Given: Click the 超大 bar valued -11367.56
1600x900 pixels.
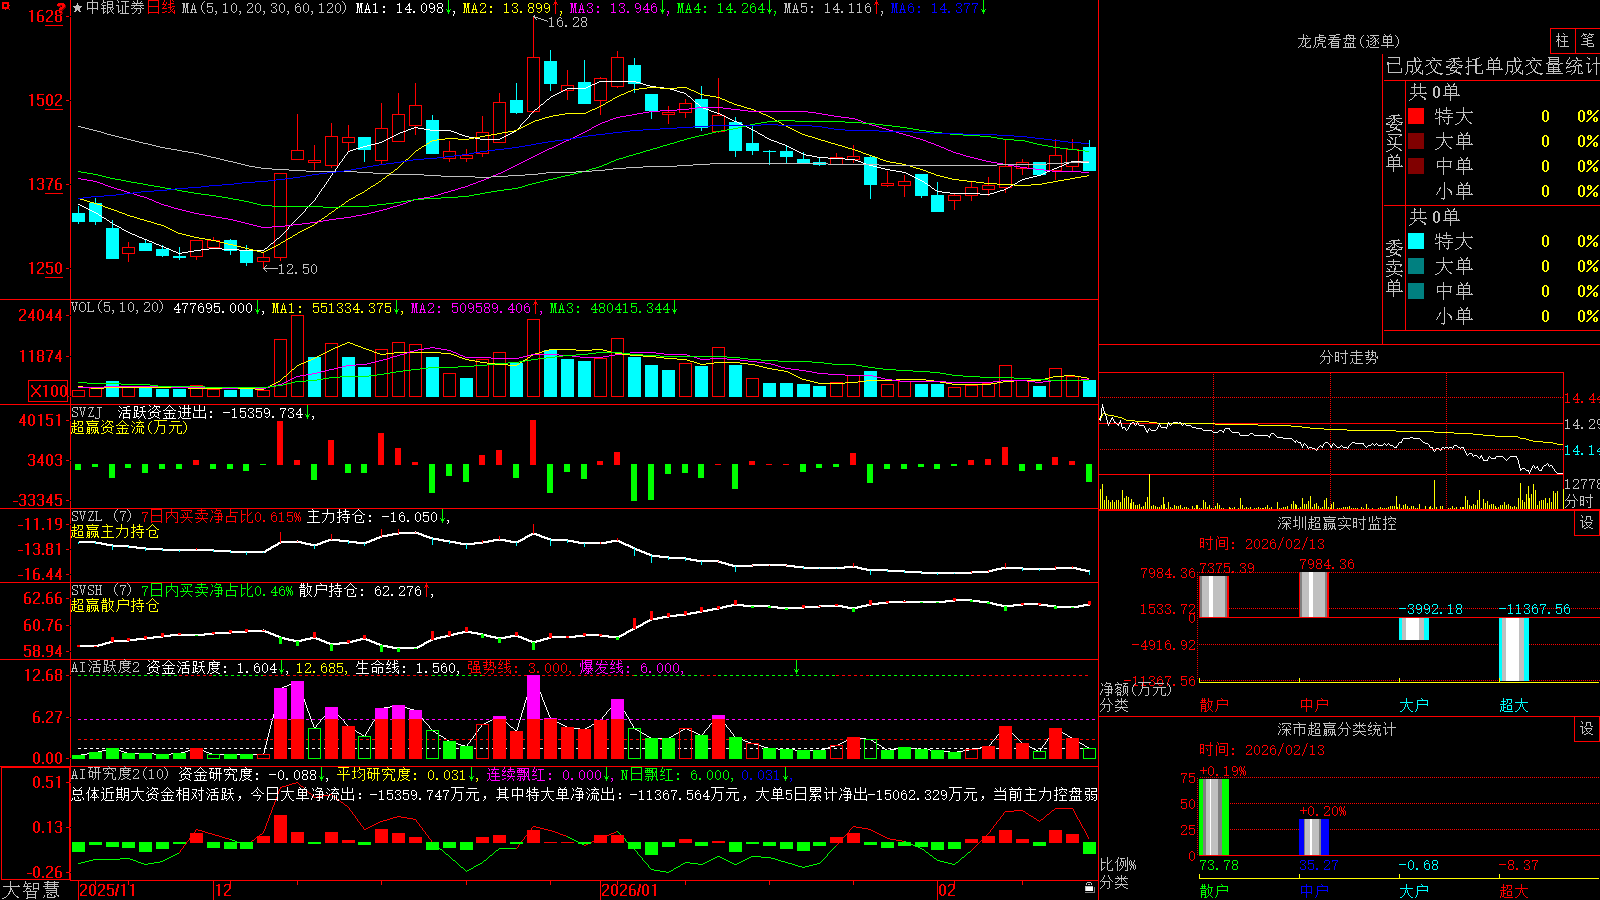Looking at the screenshot, I should 1514,649.
